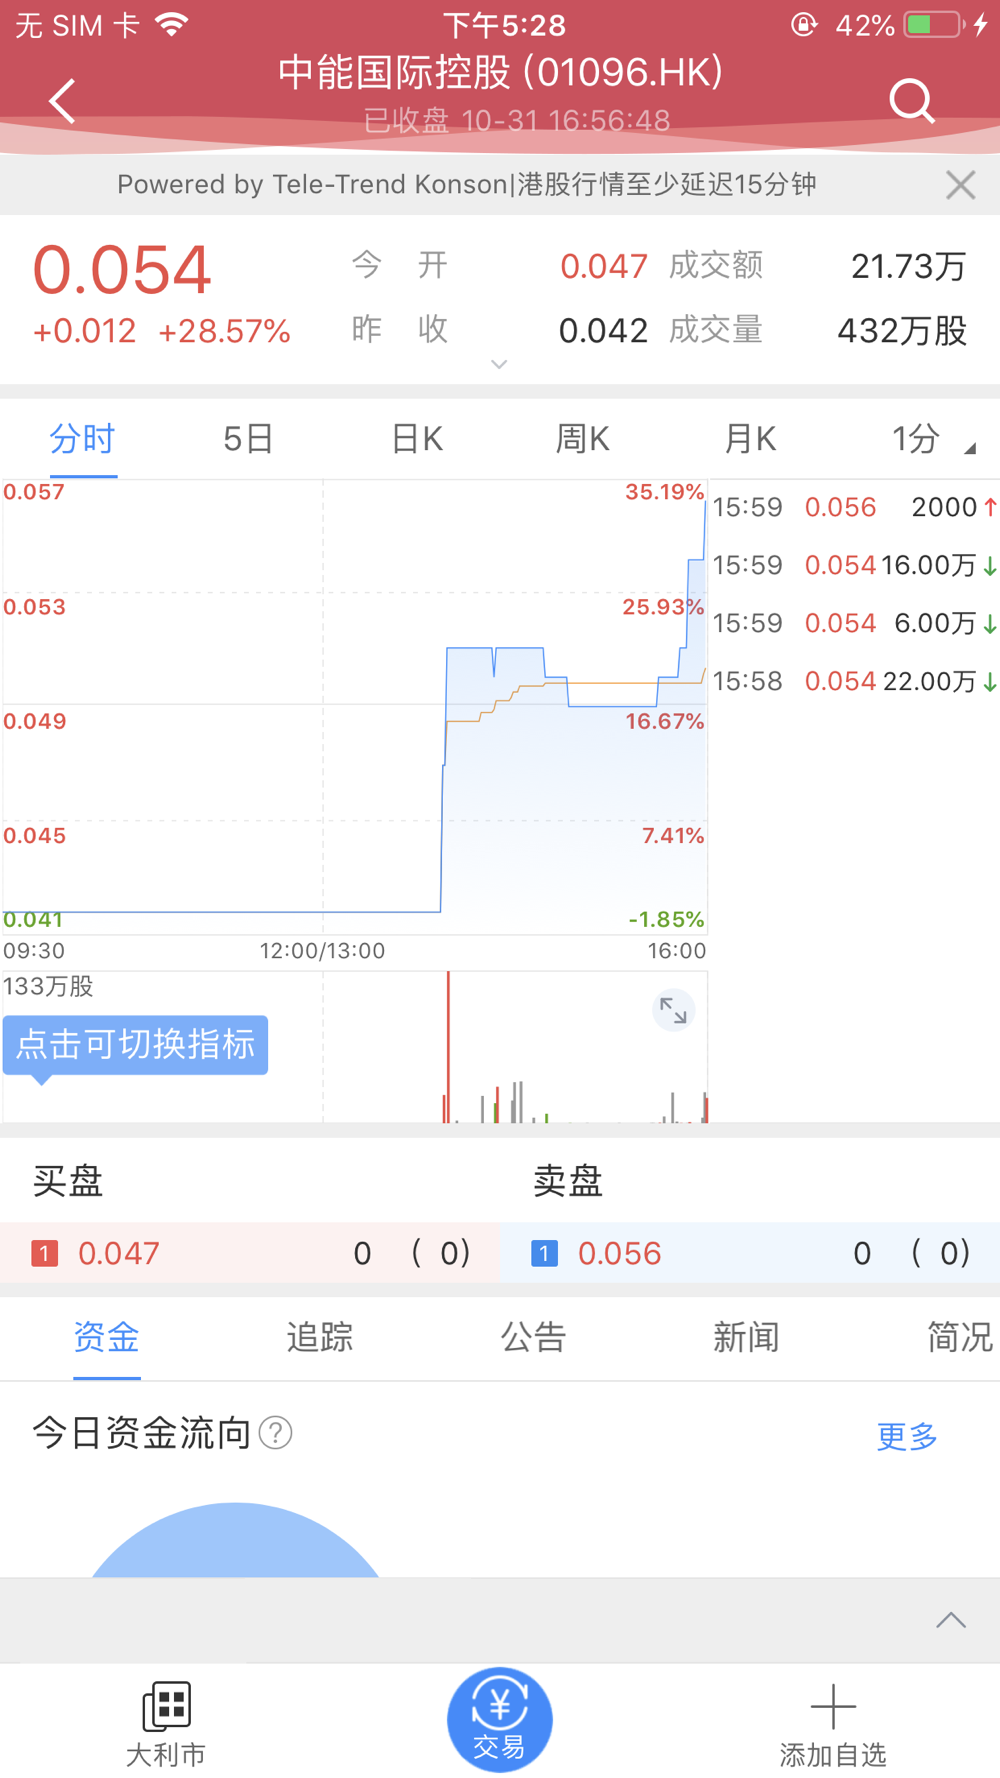Click 更多 link for capital flow
Screen dimensions: 1000x1778
907,1436
